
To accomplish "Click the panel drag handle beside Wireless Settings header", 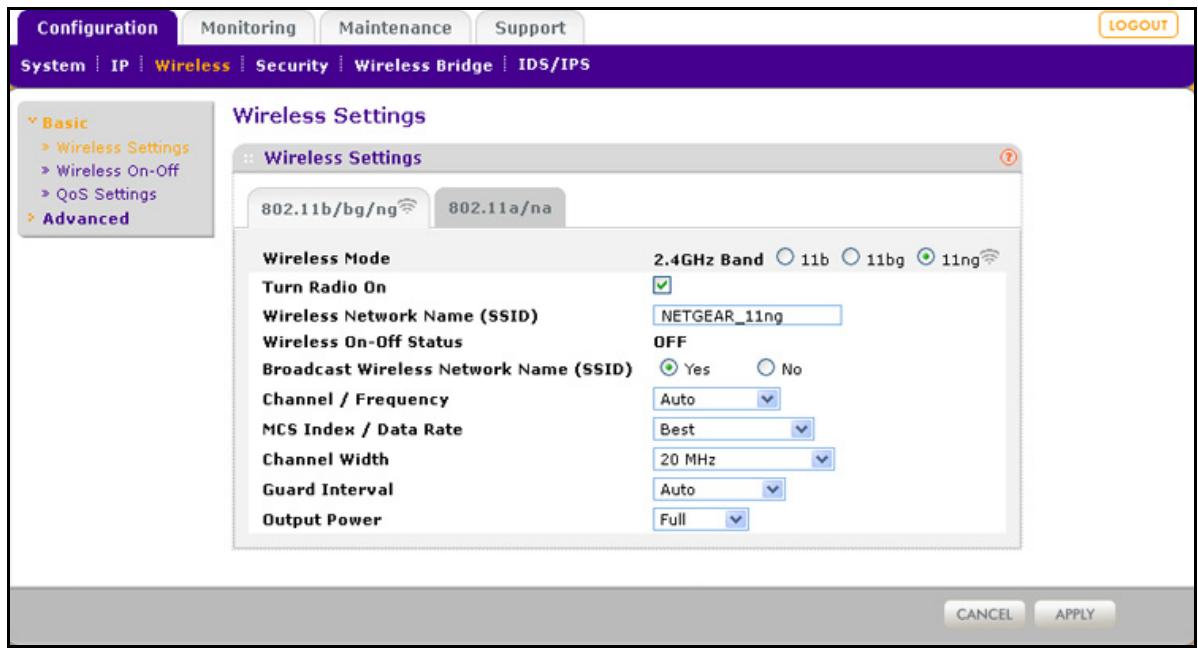I will click(248, 158).
